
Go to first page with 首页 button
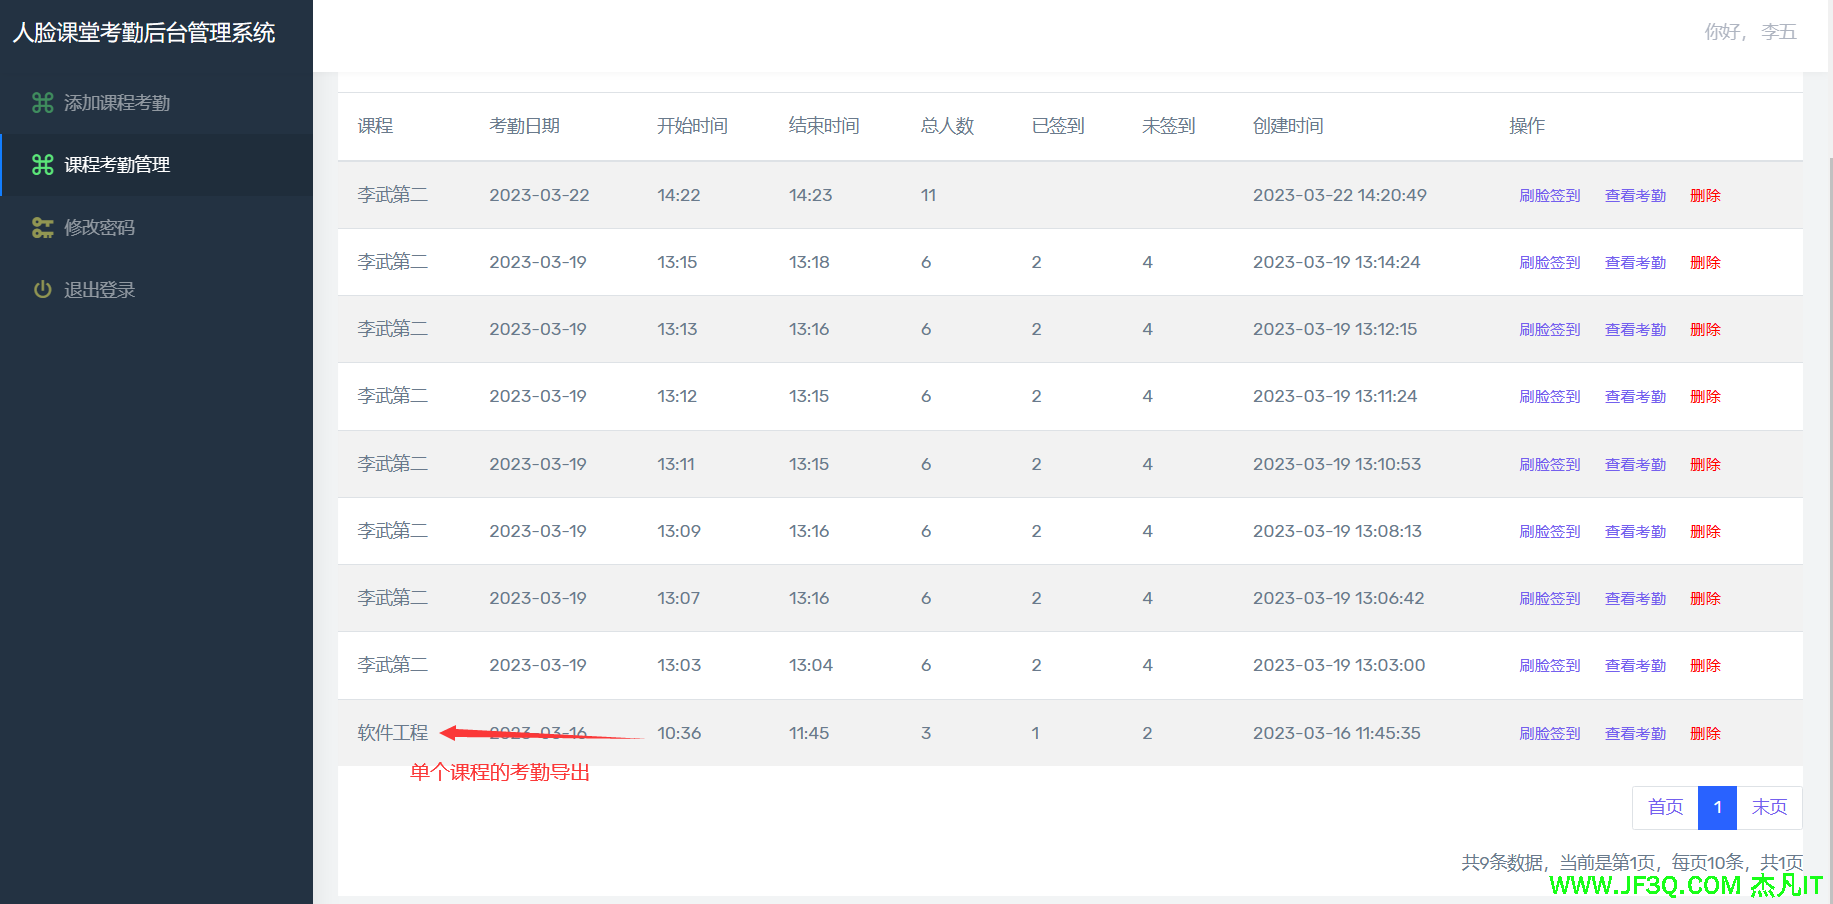pyautogui.click(x=1665, y=807)
